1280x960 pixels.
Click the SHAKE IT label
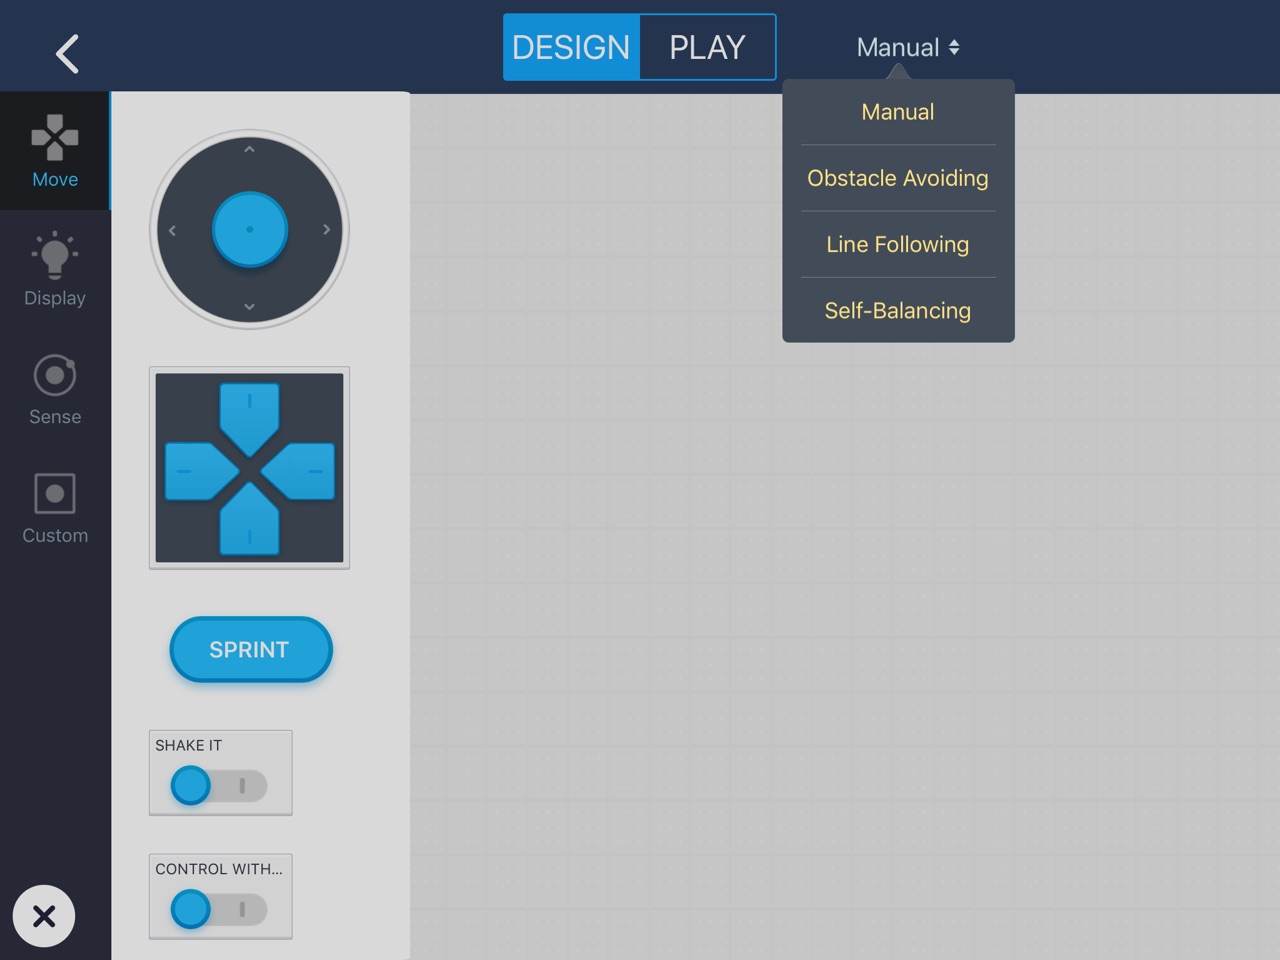click(x=188, y=745)
